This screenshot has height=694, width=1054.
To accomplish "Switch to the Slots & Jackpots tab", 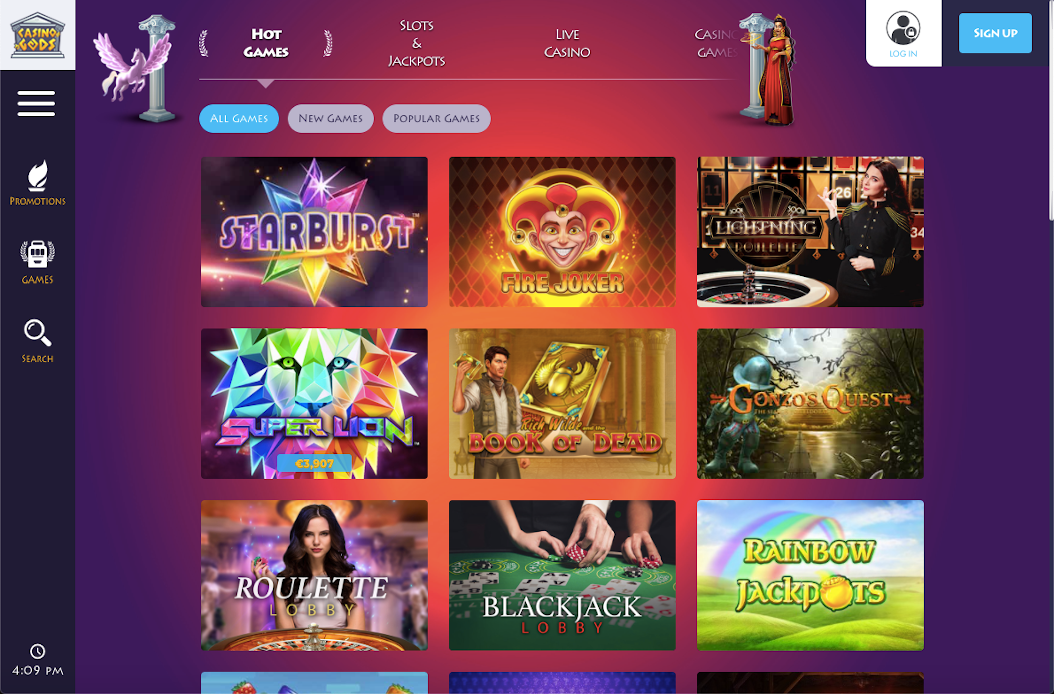I will (x=417, y=43).
